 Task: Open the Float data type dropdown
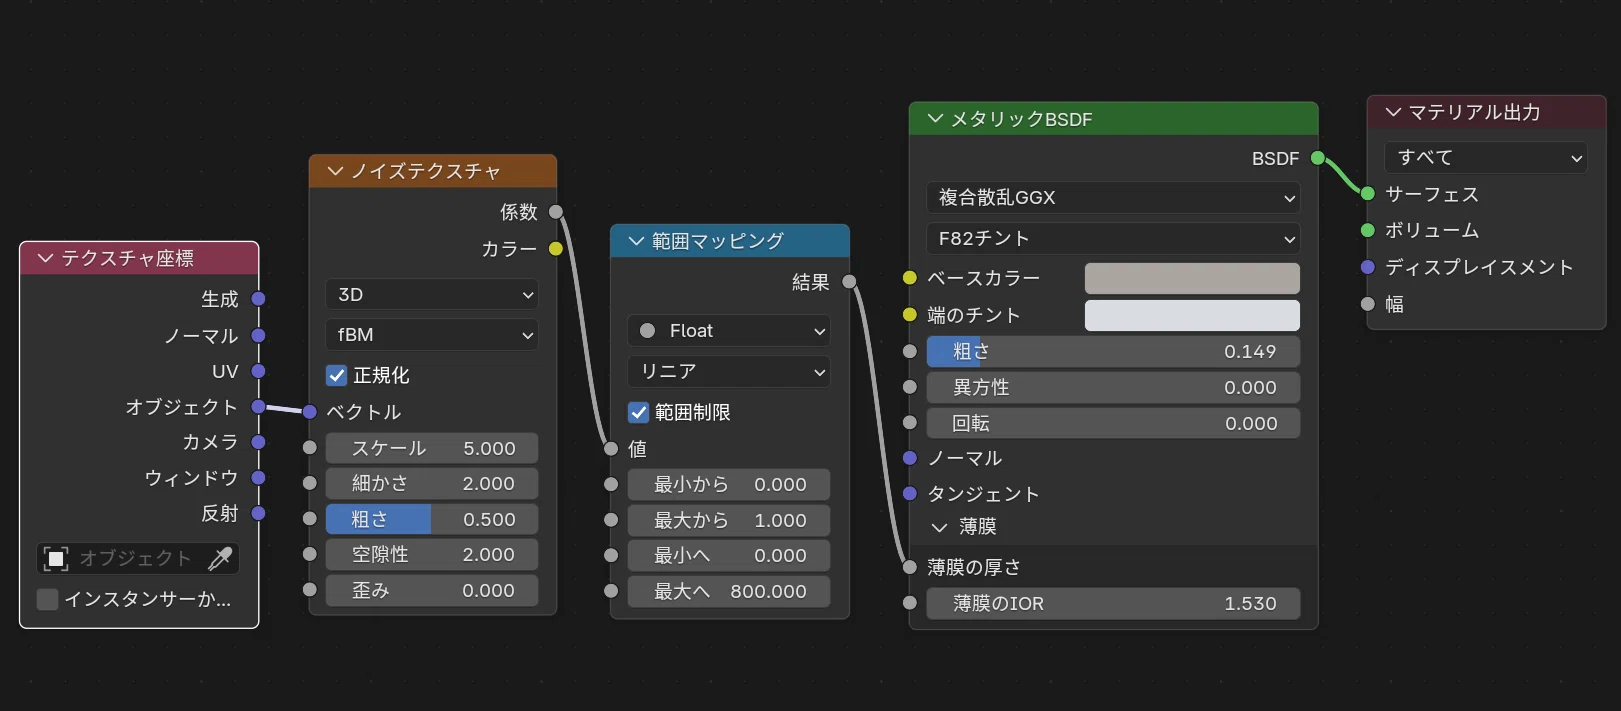coord(729,330)
